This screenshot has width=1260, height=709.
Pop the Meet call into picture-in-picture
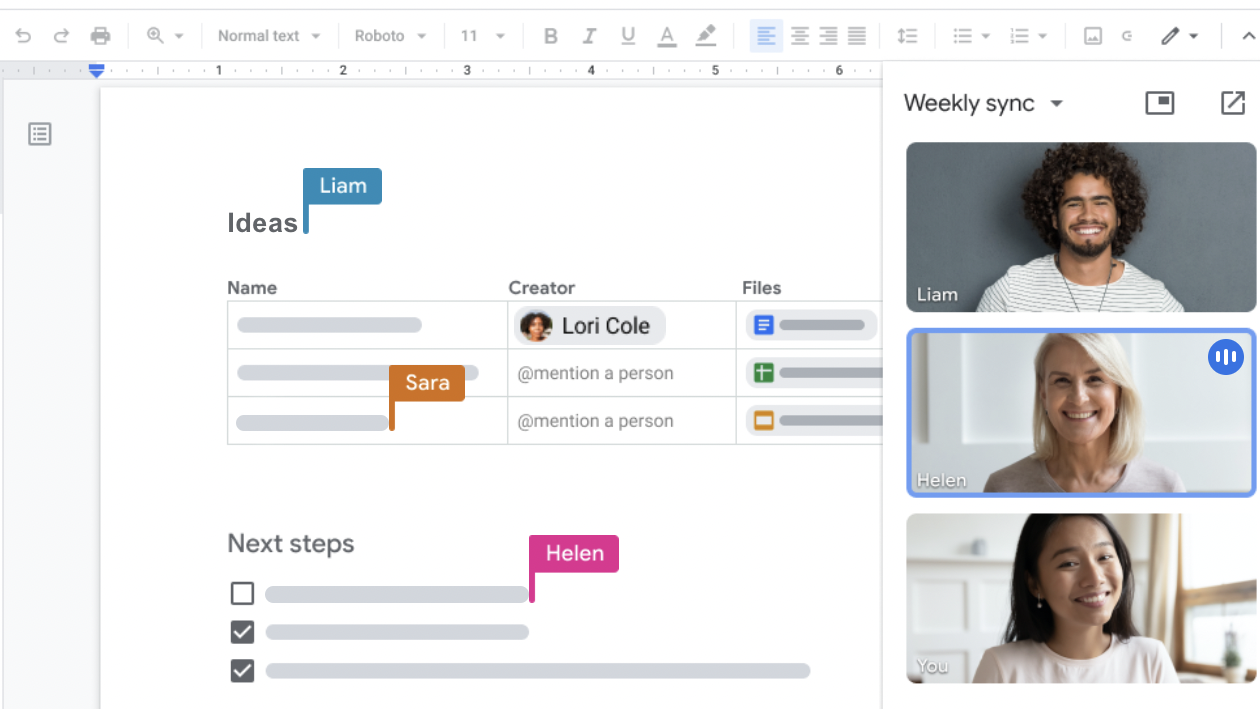click(1159, 102)
